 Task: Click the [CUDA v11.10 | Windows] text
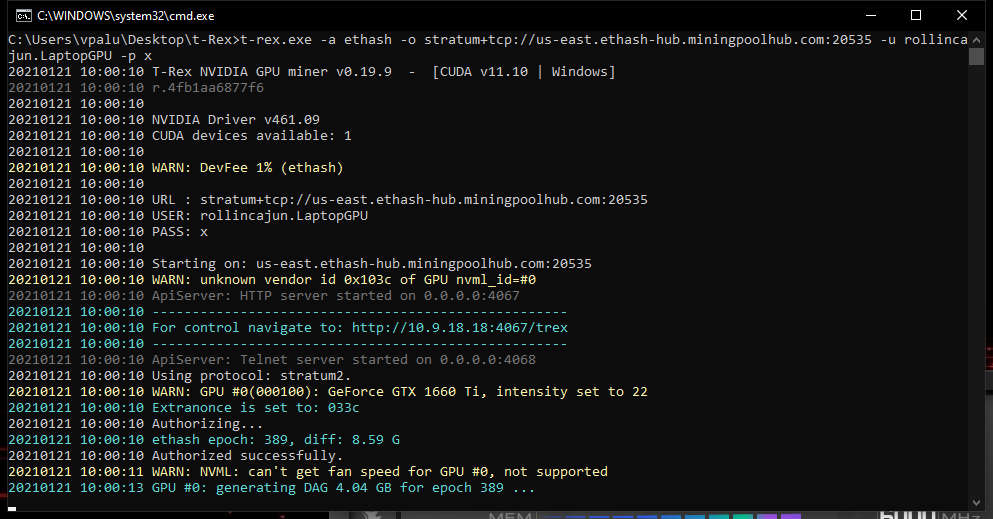point(524,72)
